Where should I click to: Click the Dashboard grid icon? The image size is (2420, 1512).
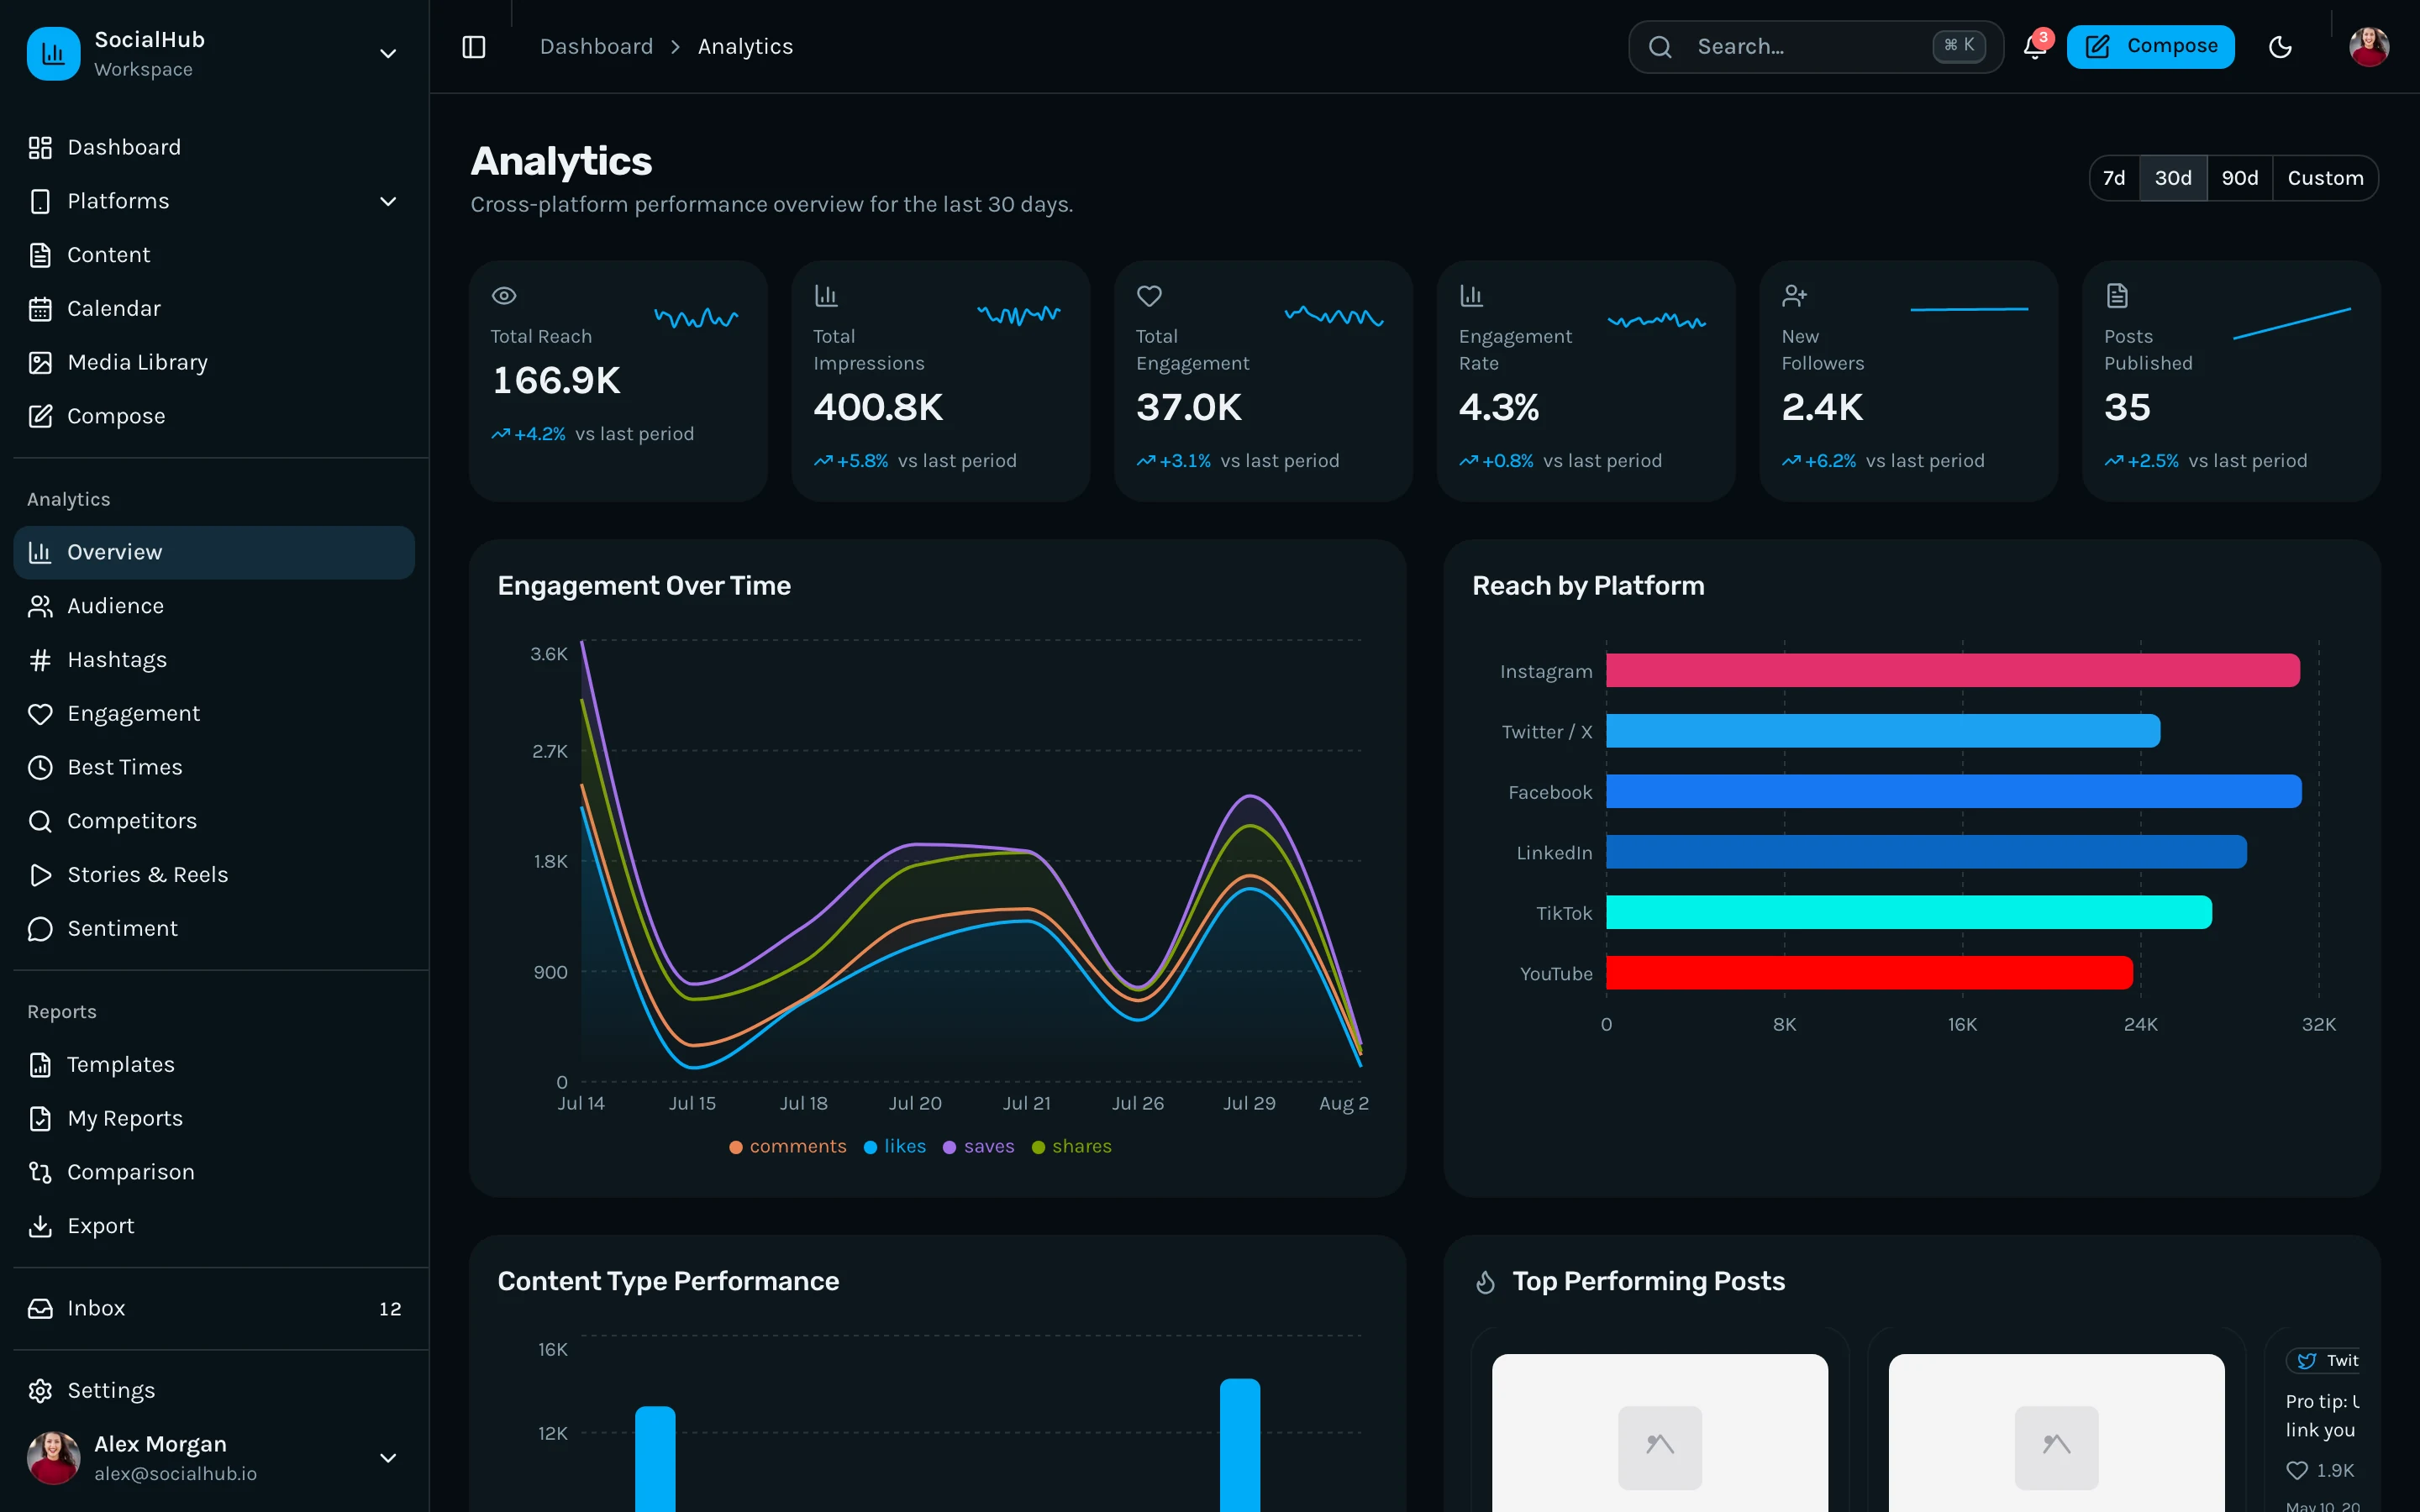click(x=40, y=148)
